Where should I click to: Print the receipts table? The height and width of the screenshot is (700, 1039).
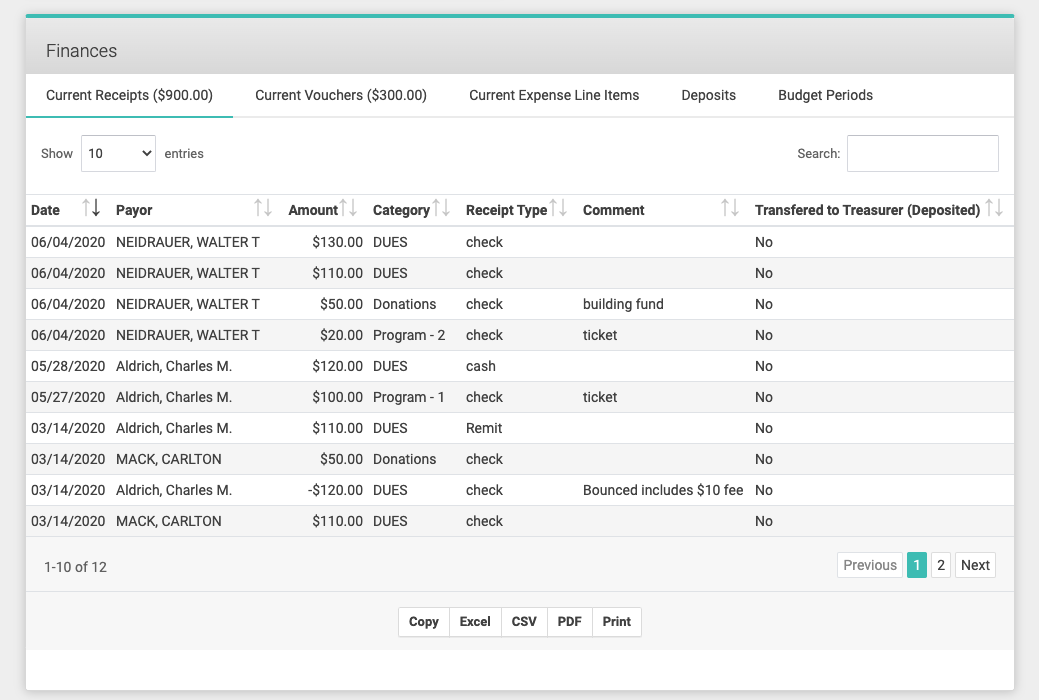pyautogui.click(x=617, y=622)
